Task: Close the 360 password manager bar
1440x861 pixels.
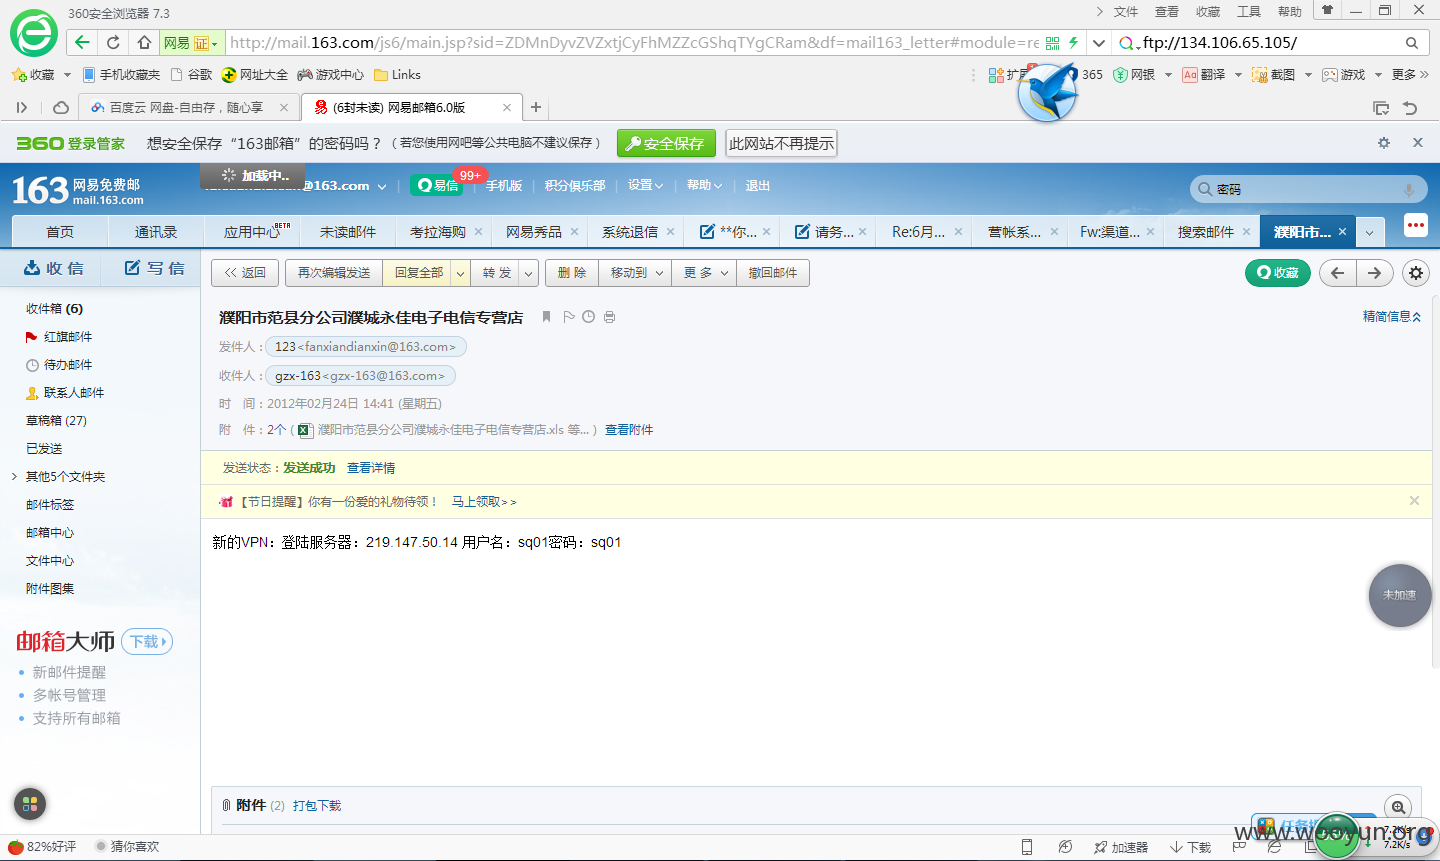Action: (x=1418, y=143)
